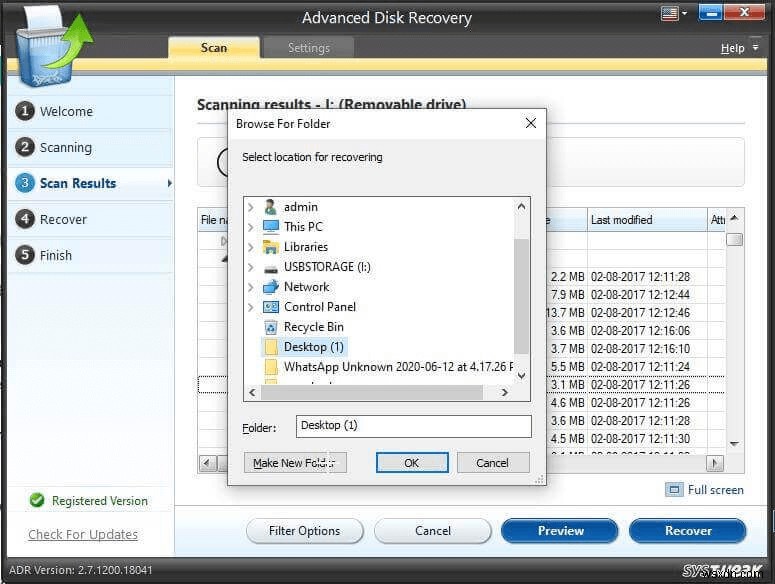Select the row modified 02-08-2017 12:16:06

click(x=462, y=331)
